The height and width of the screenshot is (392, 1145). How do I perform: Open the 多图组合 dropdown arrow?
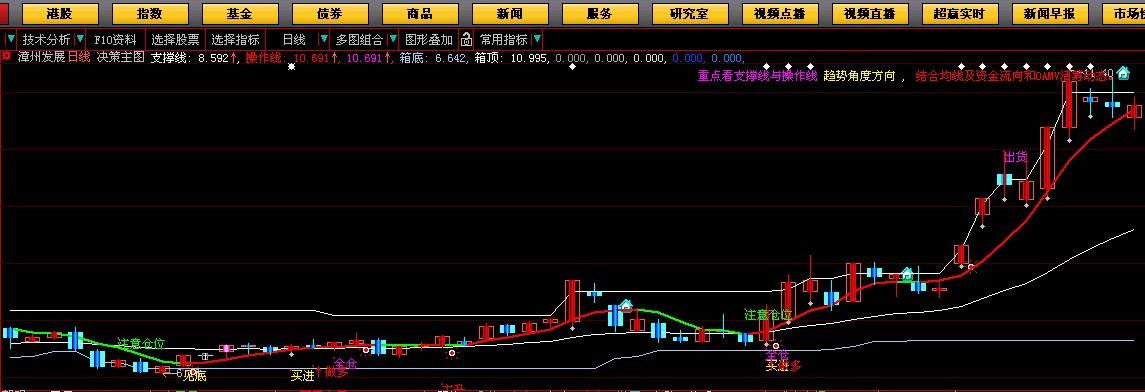[x=393, y=39]
